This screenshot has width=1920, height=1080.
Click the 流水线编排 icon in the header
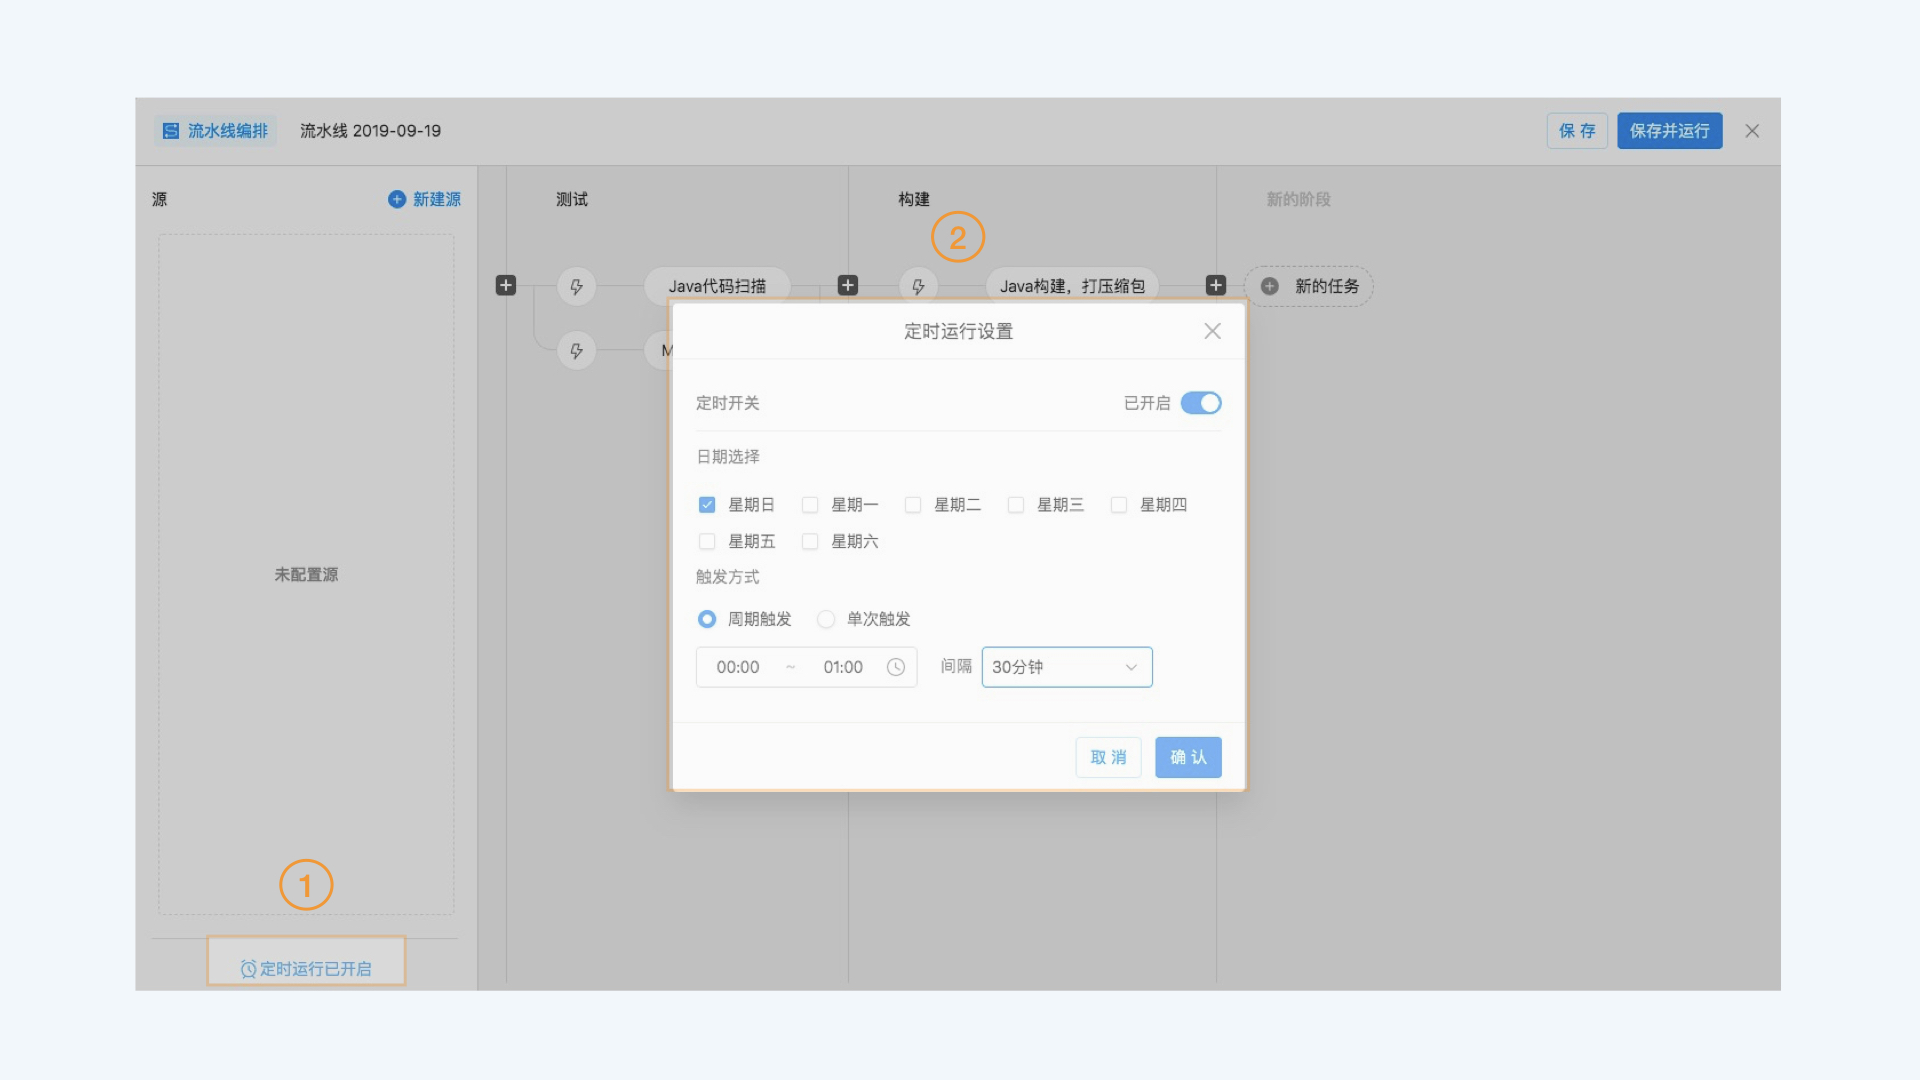(x=171, y=131)
